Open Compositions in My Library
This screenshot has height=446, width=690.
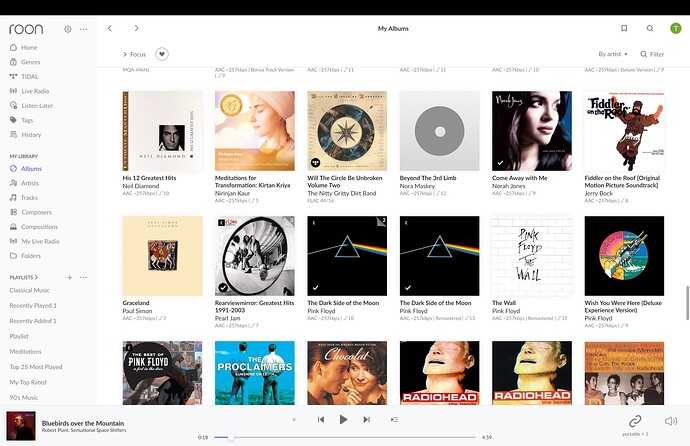click(x=34, y=227)
